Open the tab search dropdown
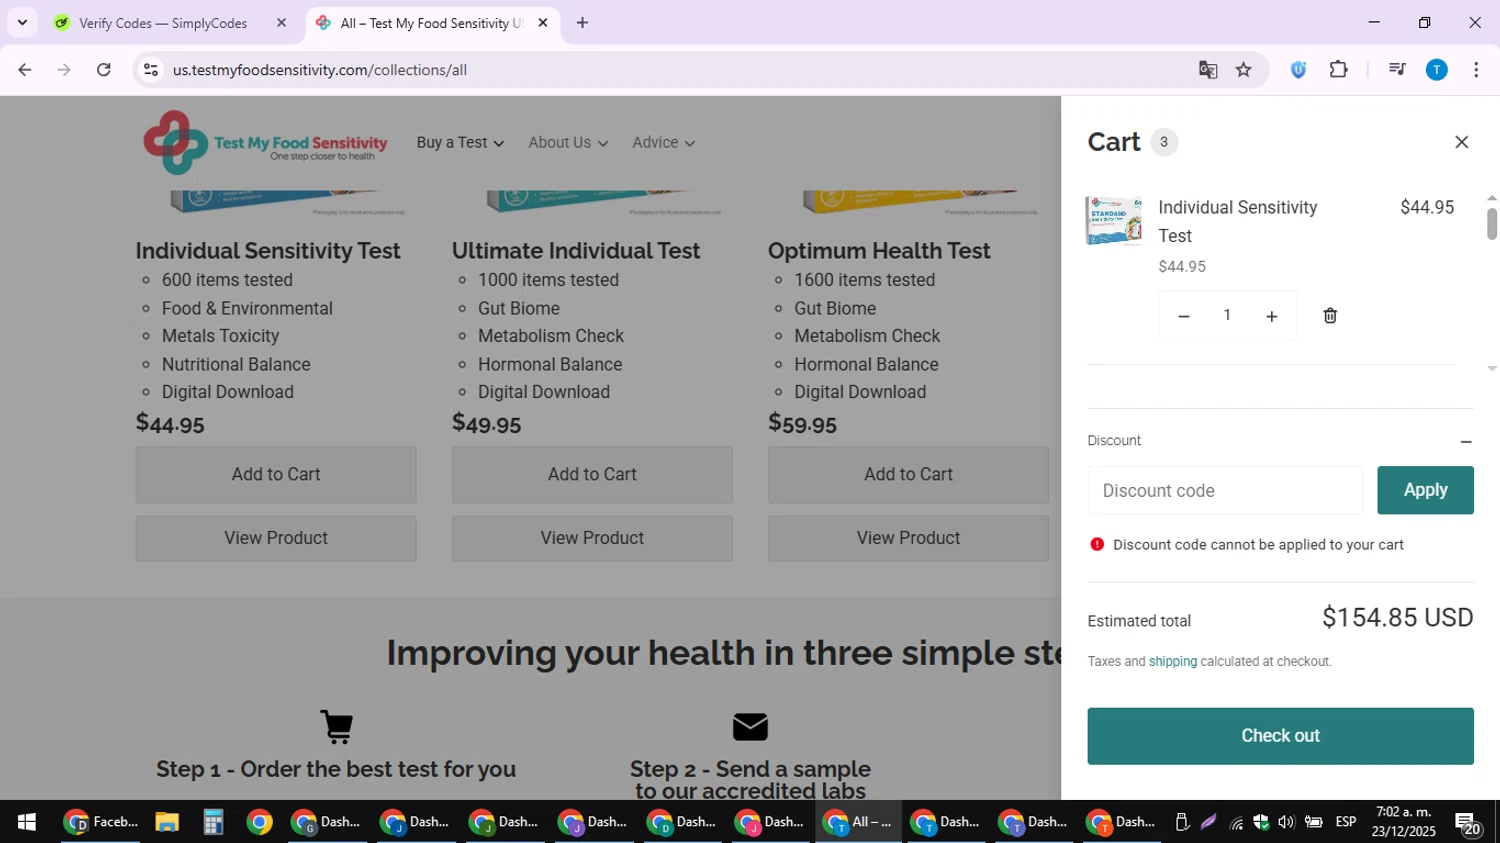The width and height of the screenshot is (1500, 843). [x=22, y=23]
